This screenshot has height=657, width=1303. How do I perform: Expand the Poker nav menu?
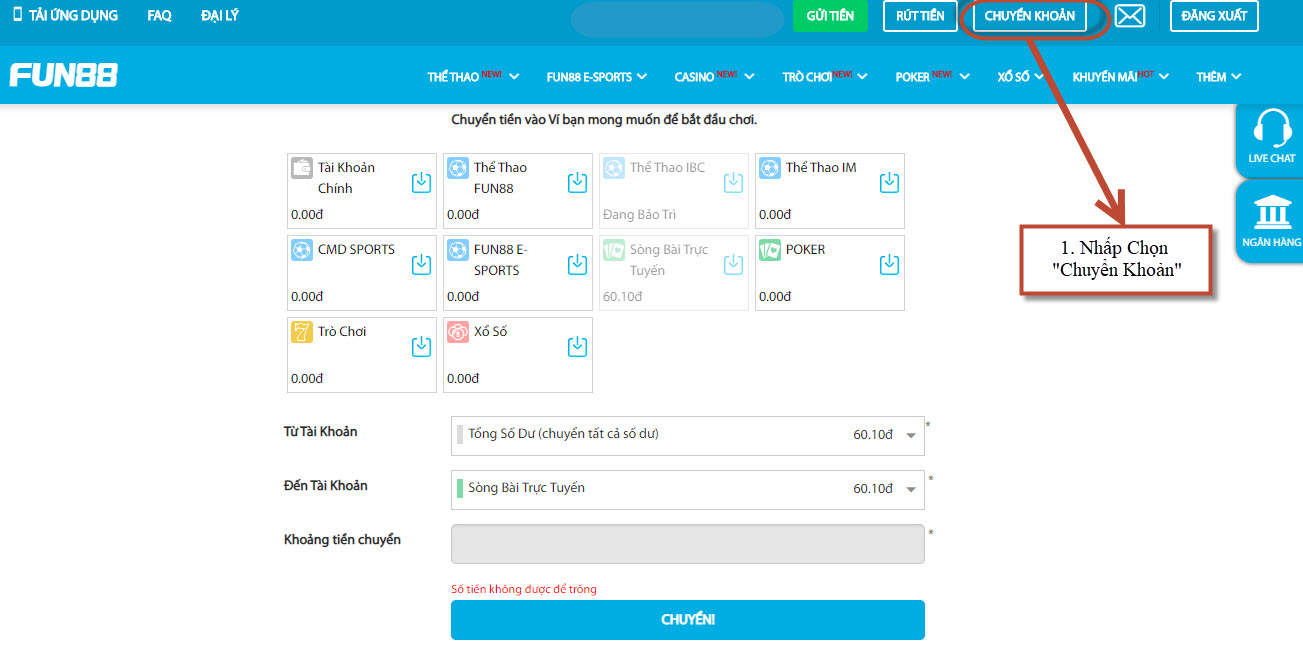click(x=931, y=77)
